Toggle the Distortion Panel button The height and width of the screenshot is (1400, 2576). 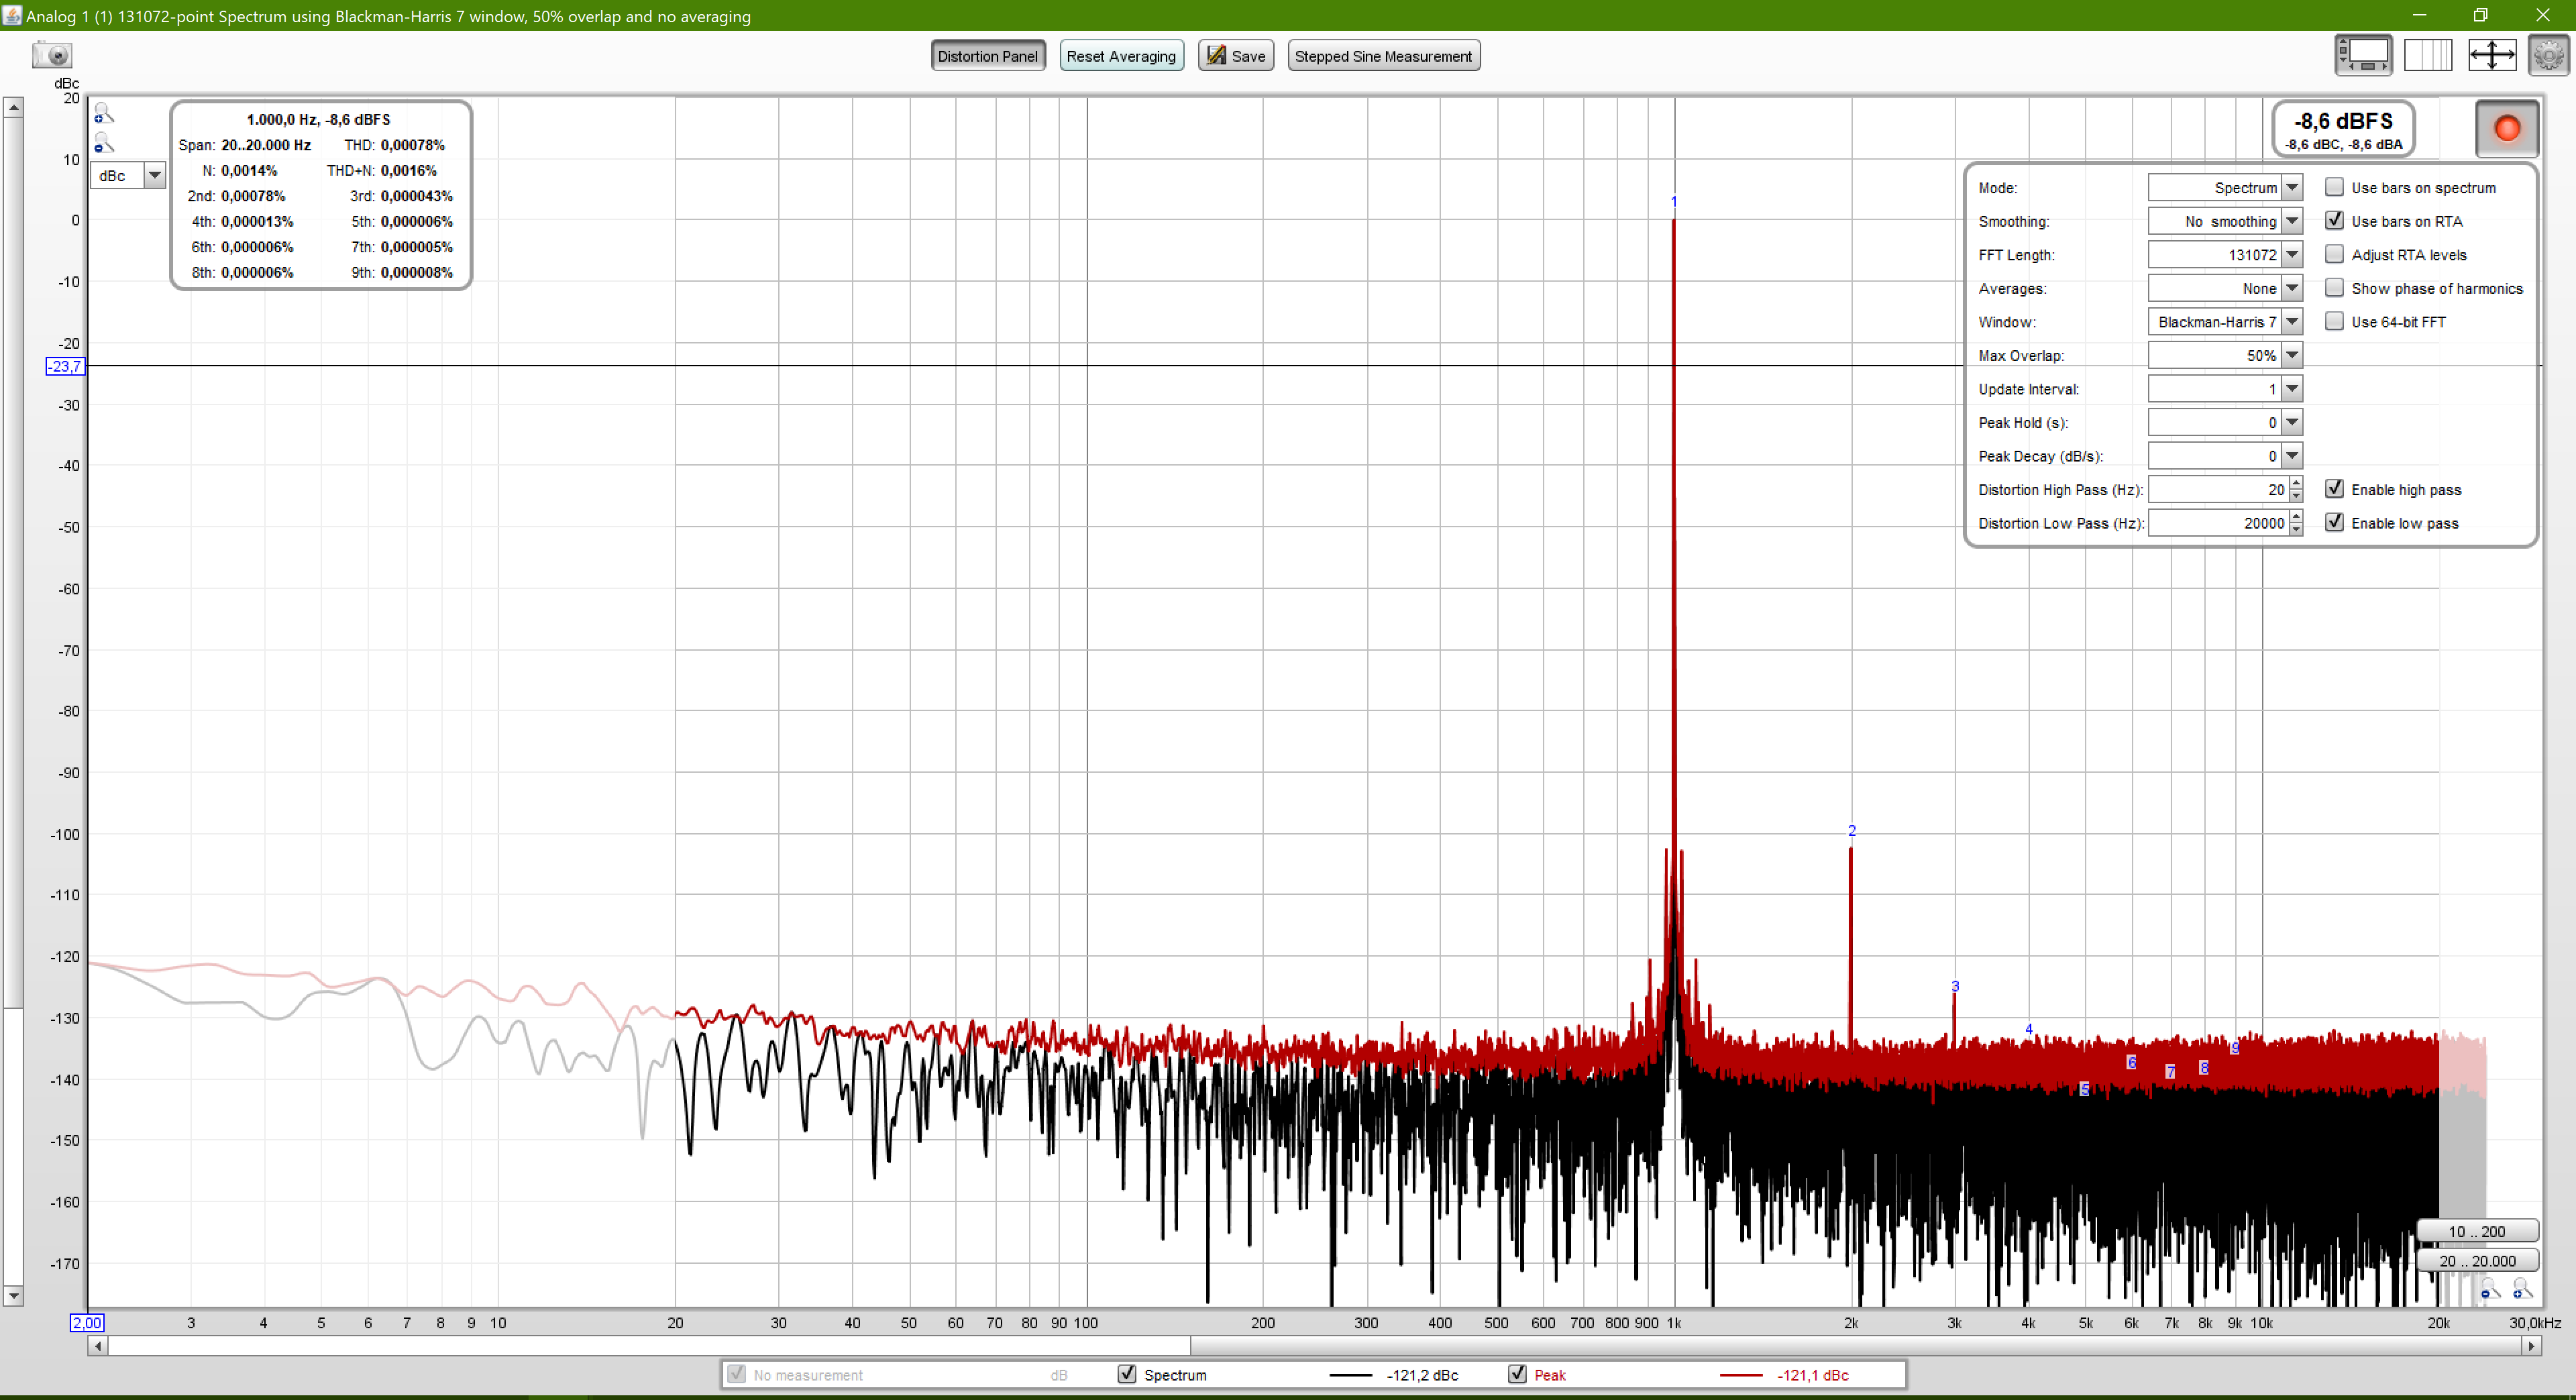987,56
